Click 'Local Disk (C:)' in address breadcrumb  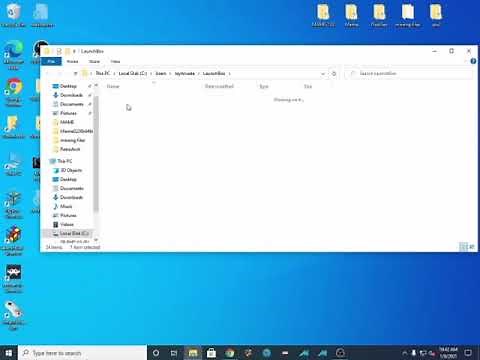point(133,73)
